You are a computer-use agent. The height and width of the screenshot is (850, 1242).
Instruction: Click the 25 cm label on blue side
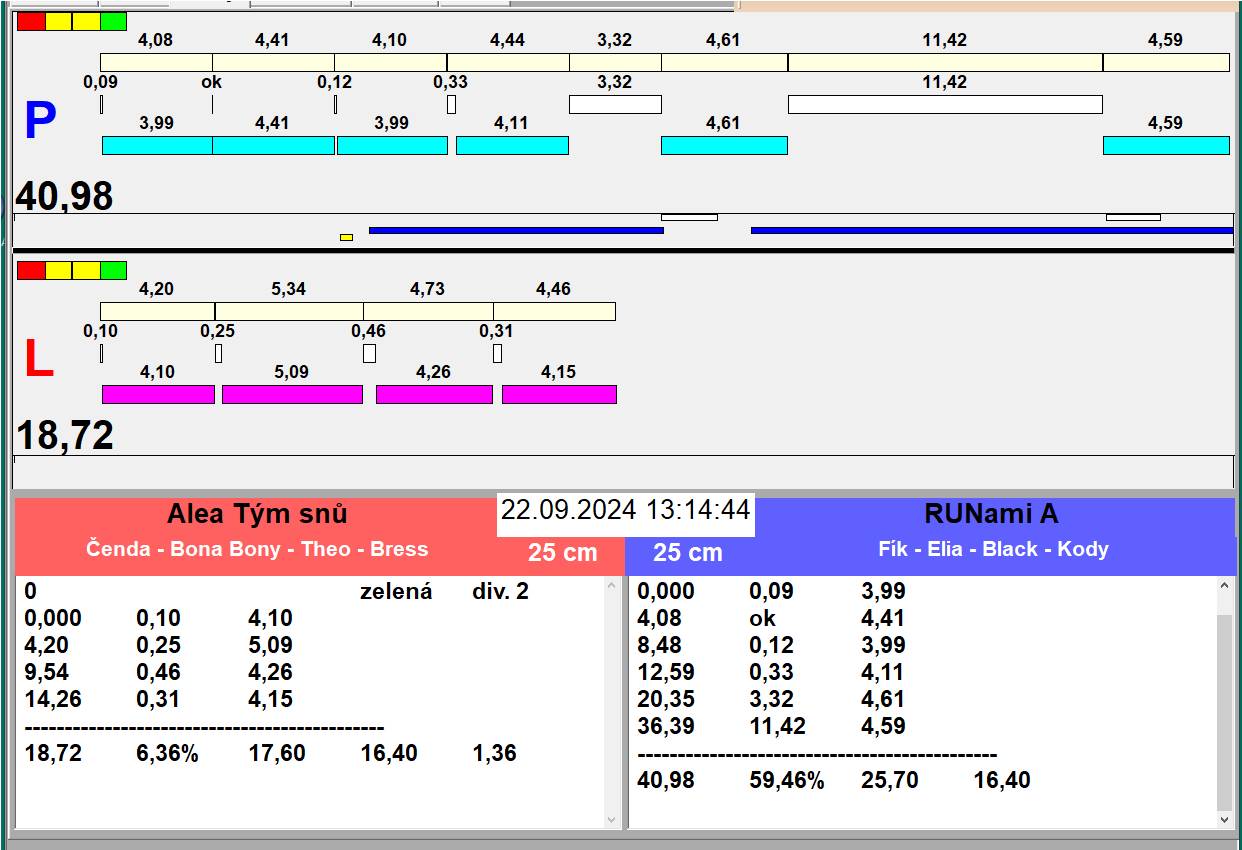pyautogui.click(x=687, y=553)
